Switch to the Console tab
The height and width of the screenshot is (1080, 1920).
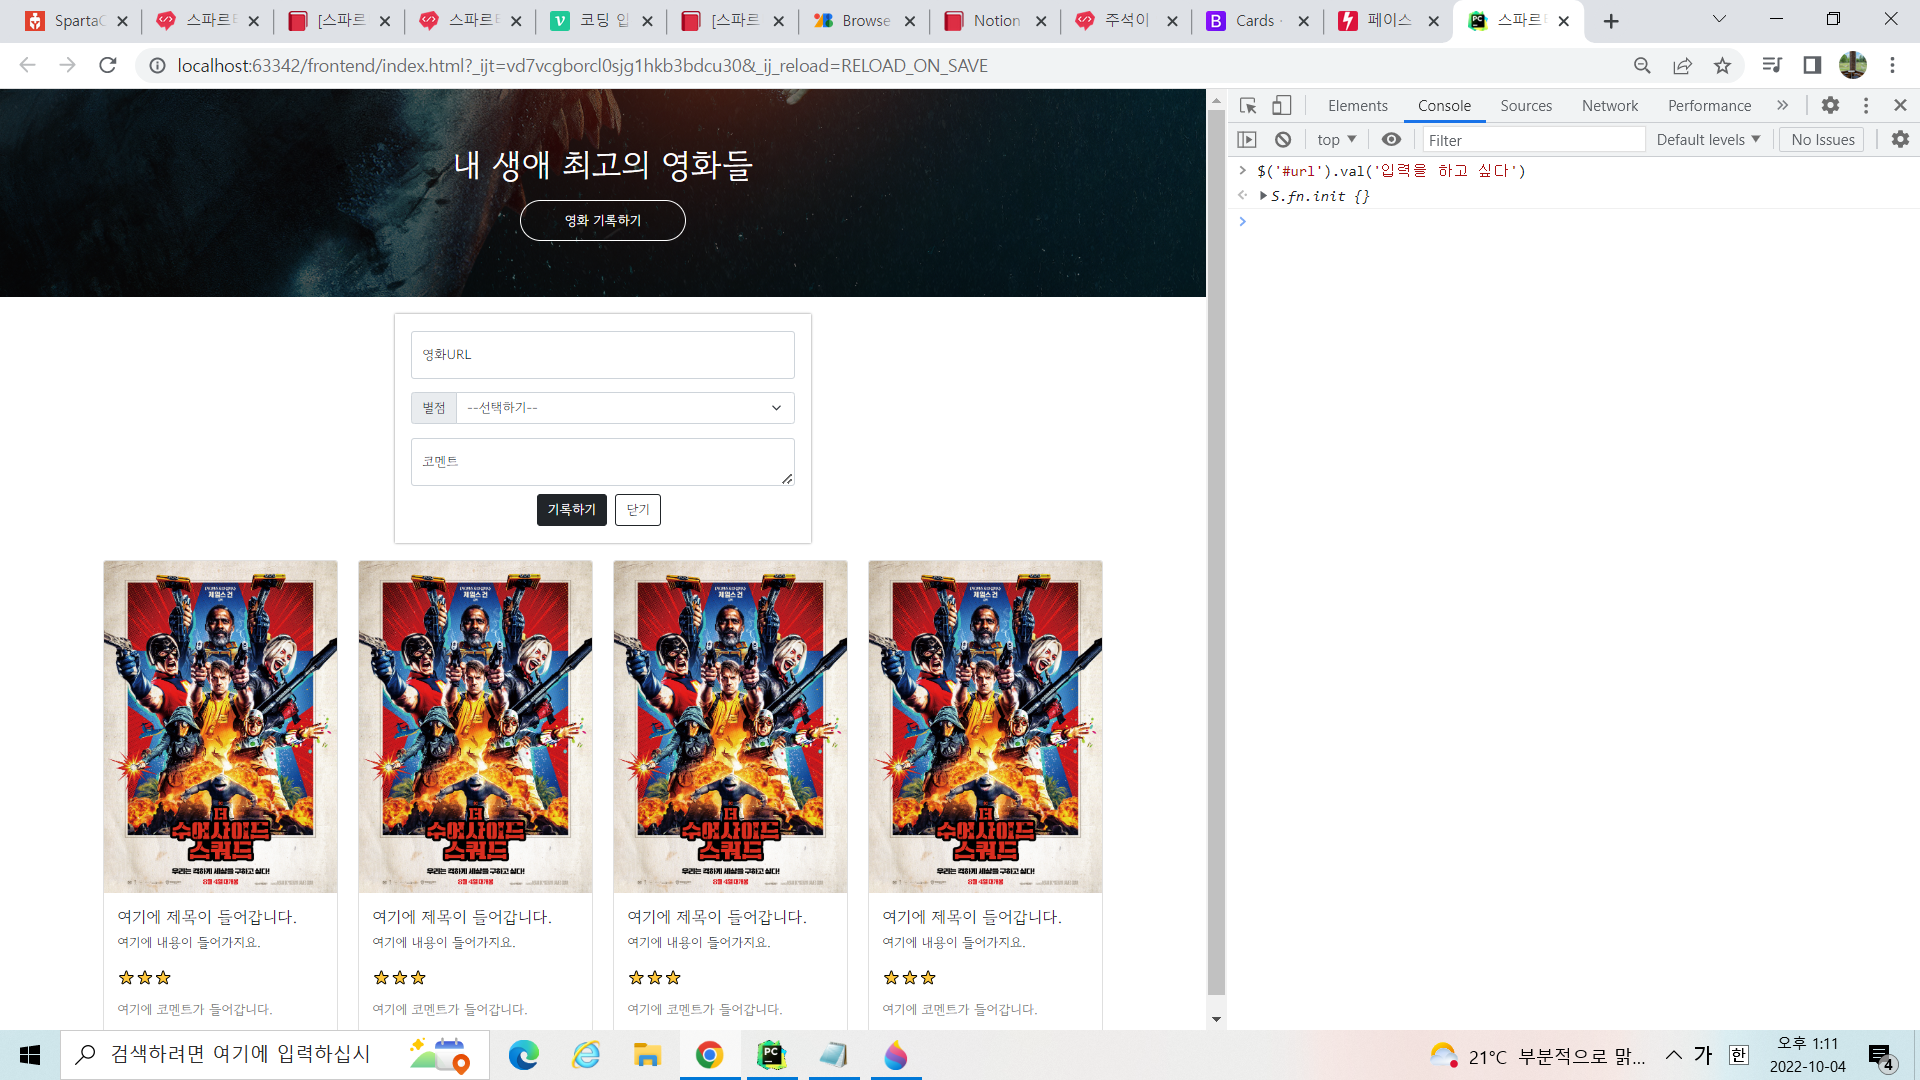pos(1444,105)
